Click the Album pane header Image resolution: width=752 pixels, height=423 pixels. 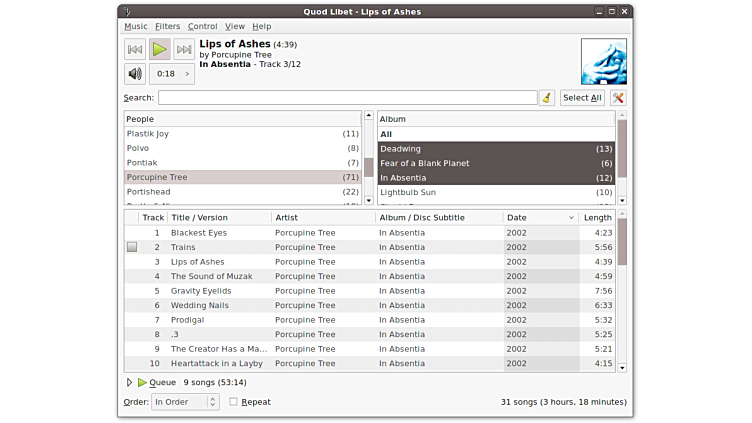pos(496,119)
